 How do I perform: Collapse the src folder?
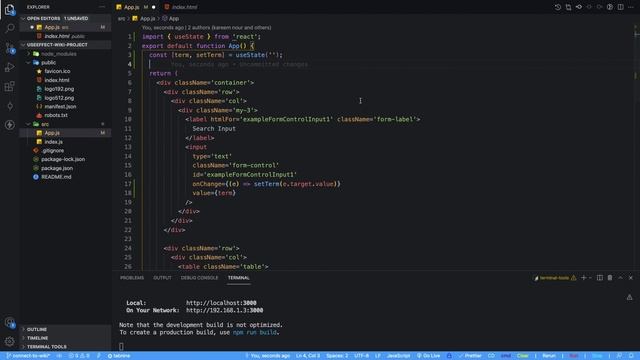(45, 124)
